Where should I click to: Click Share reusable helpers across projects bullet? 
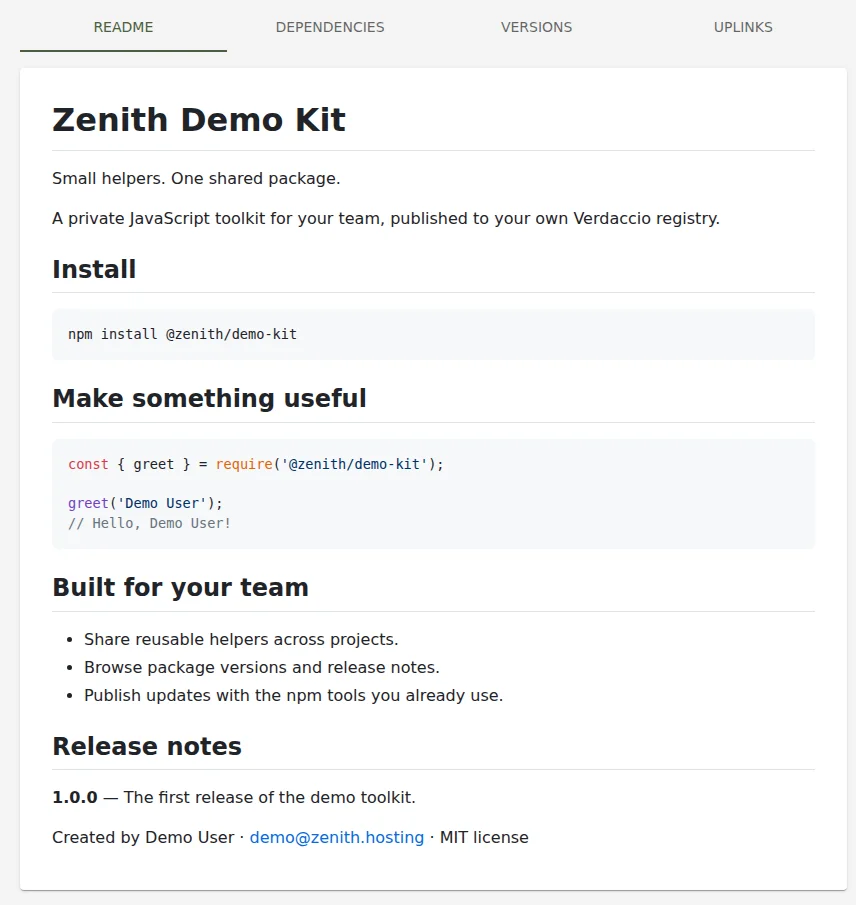241,640
